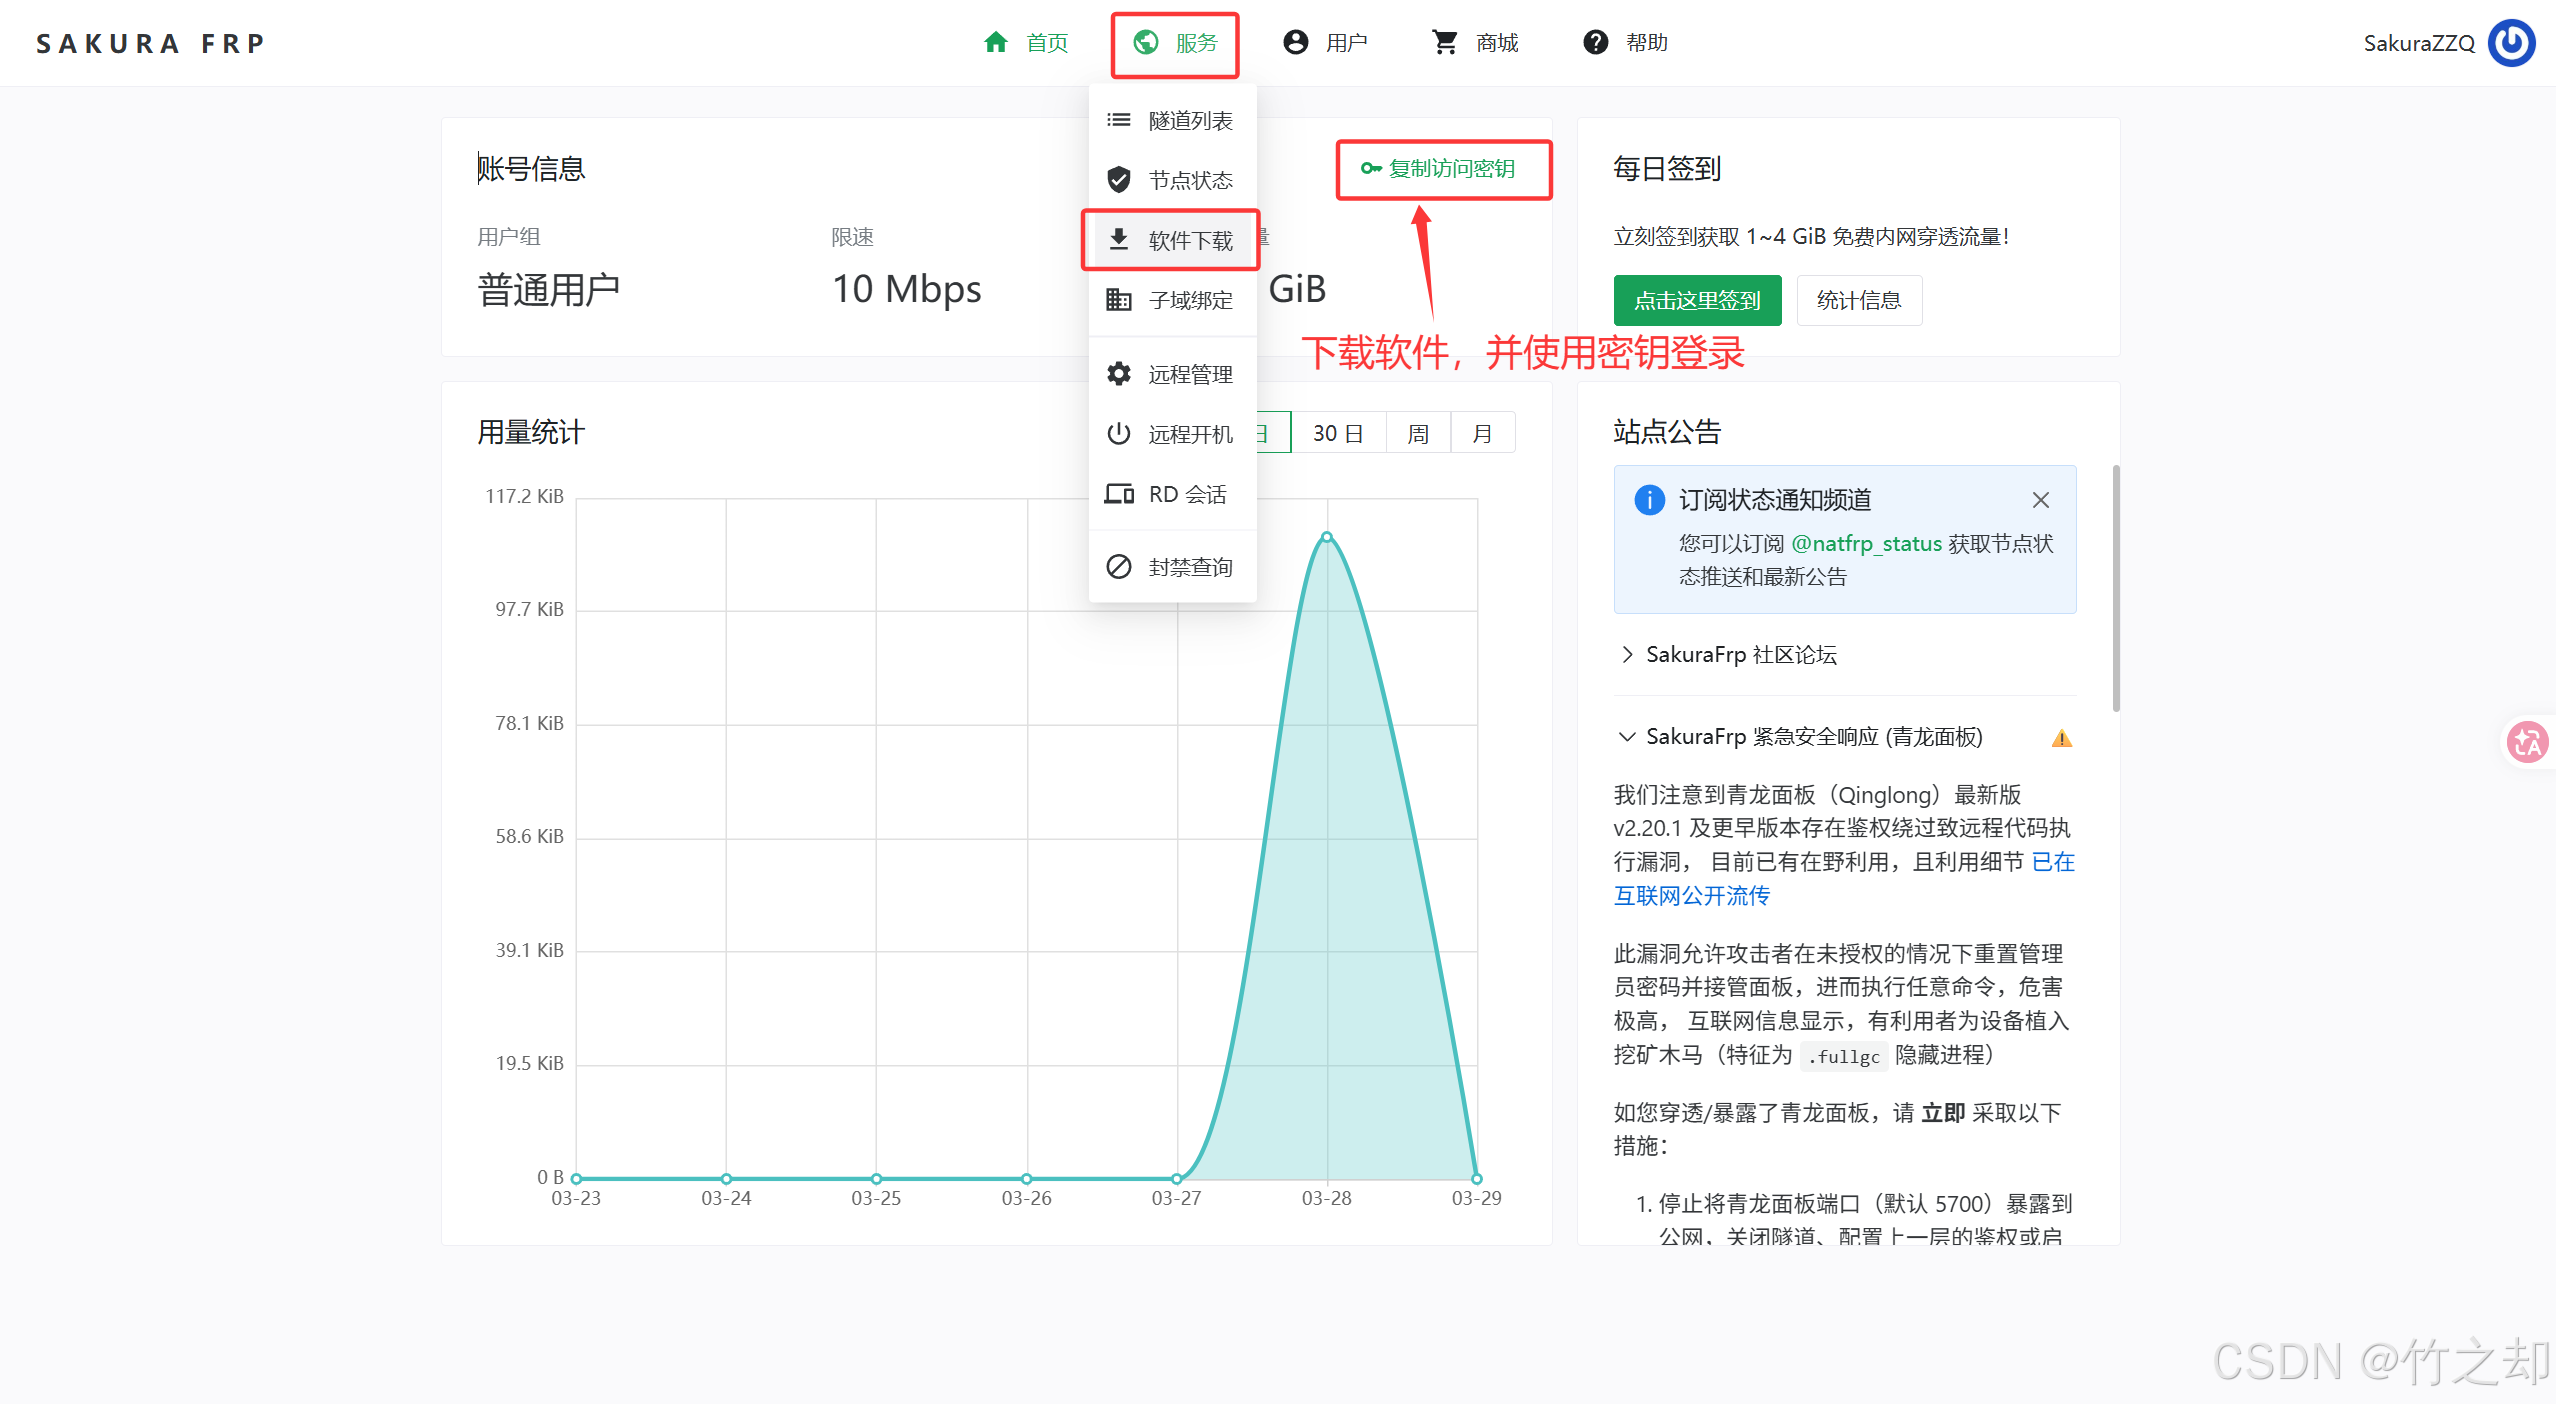Click the announcements panel scrollbar
This screenshot has height=1404, width=2556.
click(2115, 590)
